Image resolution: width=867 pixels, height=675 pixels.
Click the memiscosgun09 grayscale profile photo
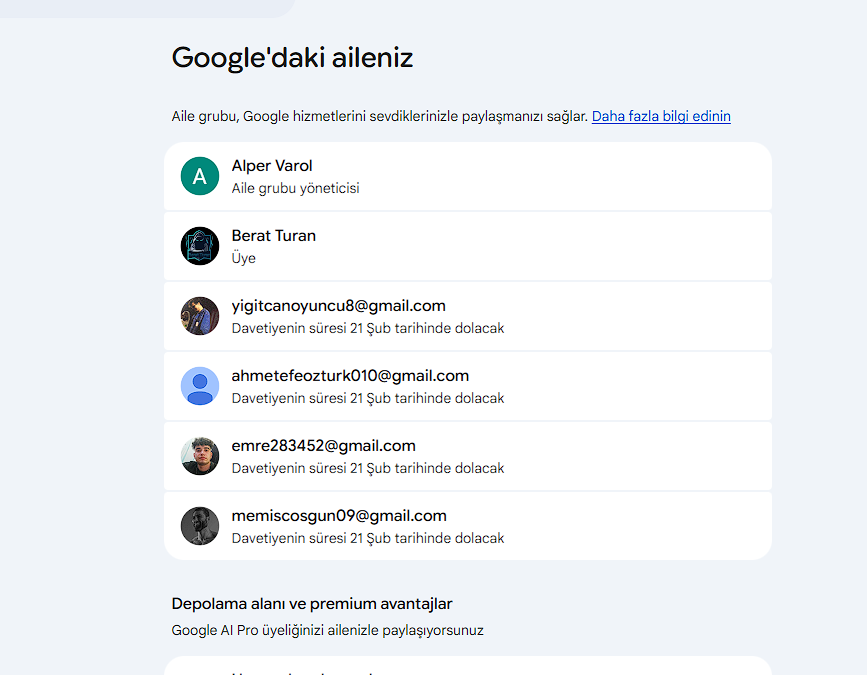click(x=200, y=526)
